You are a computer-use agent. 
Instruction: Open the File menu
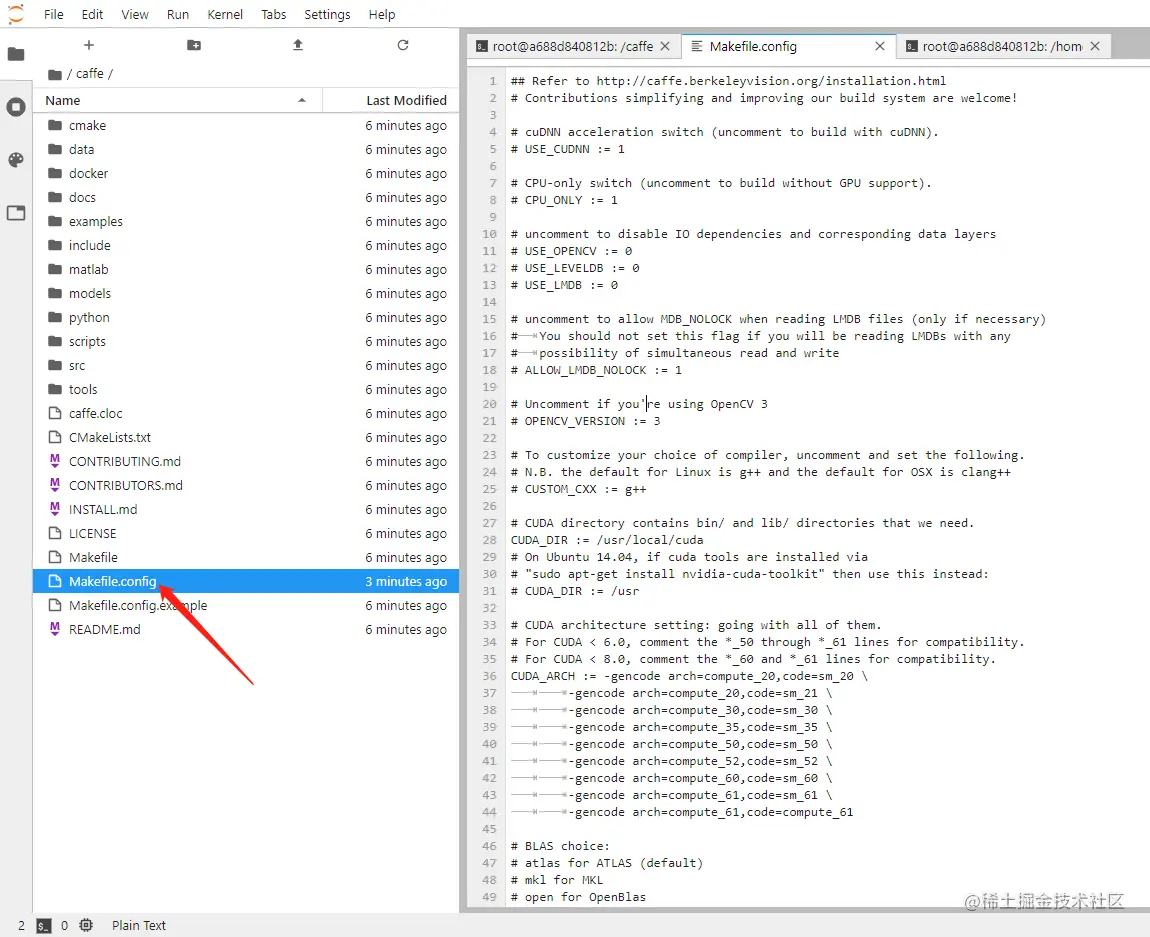(x=54, y=15)
